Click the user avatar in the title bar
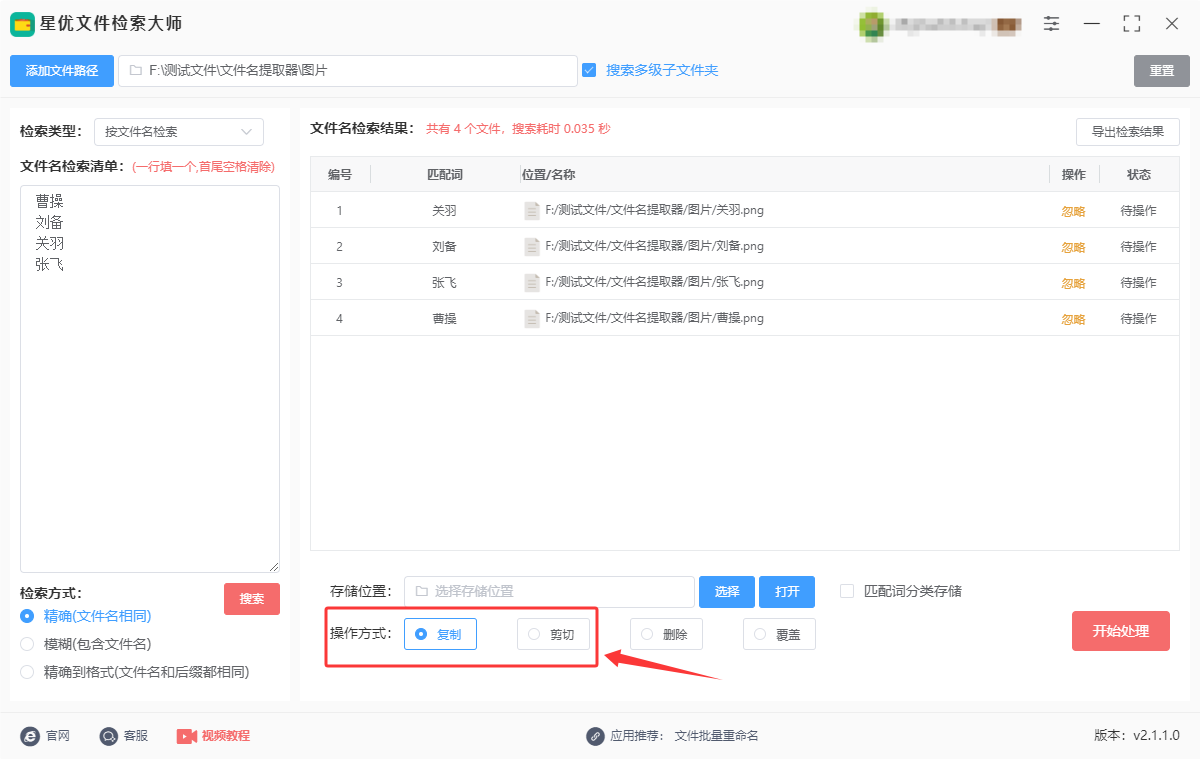The width and height of the screenshot is (1200, 760). tap(872, 23)
